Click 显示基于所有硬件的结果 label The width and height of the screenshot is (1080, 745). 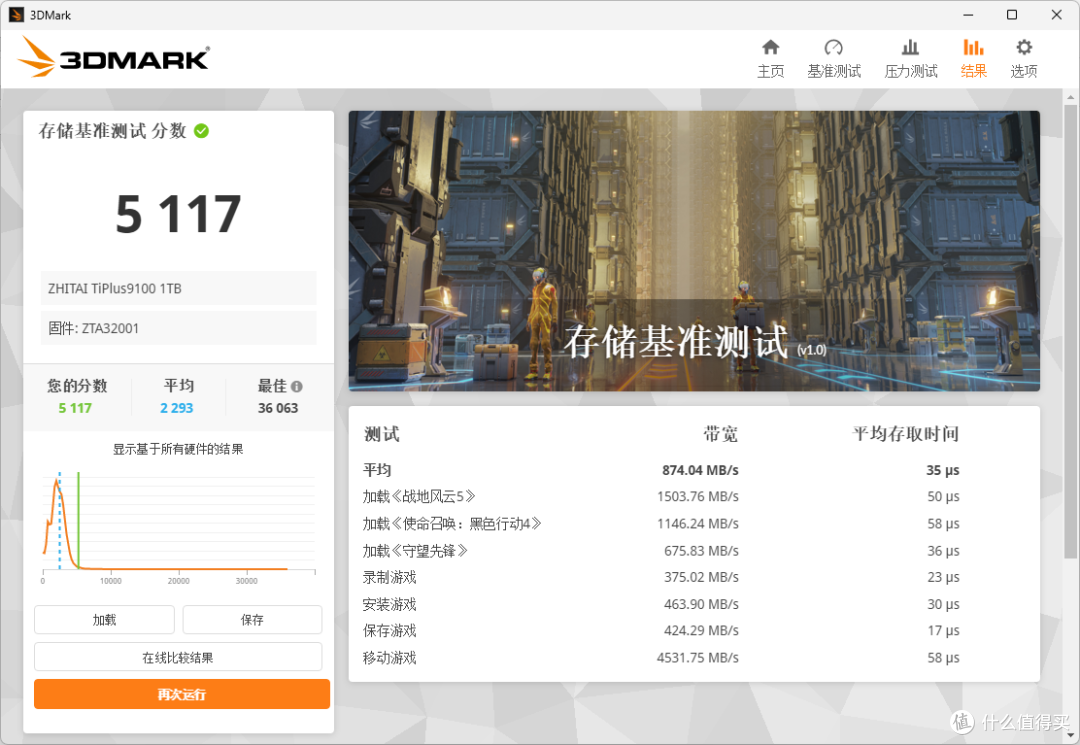(x=178, y=449)
